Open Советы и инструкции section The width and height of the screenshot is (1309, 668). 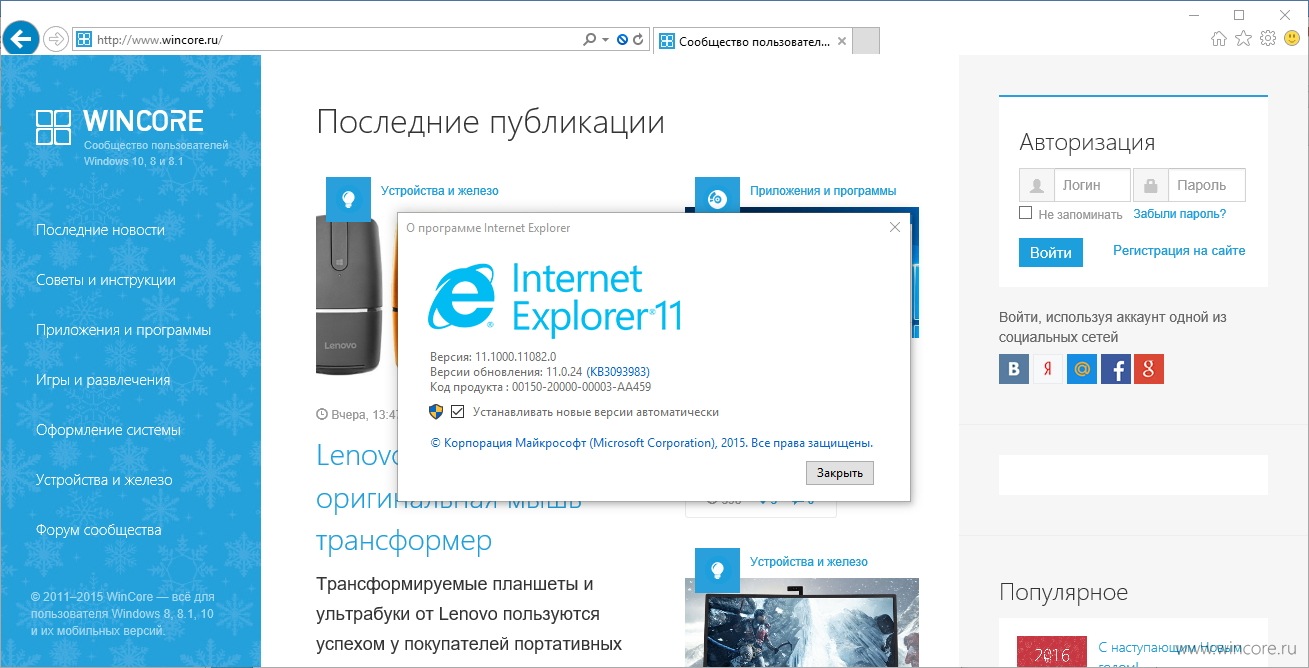(x=106, y=280)
